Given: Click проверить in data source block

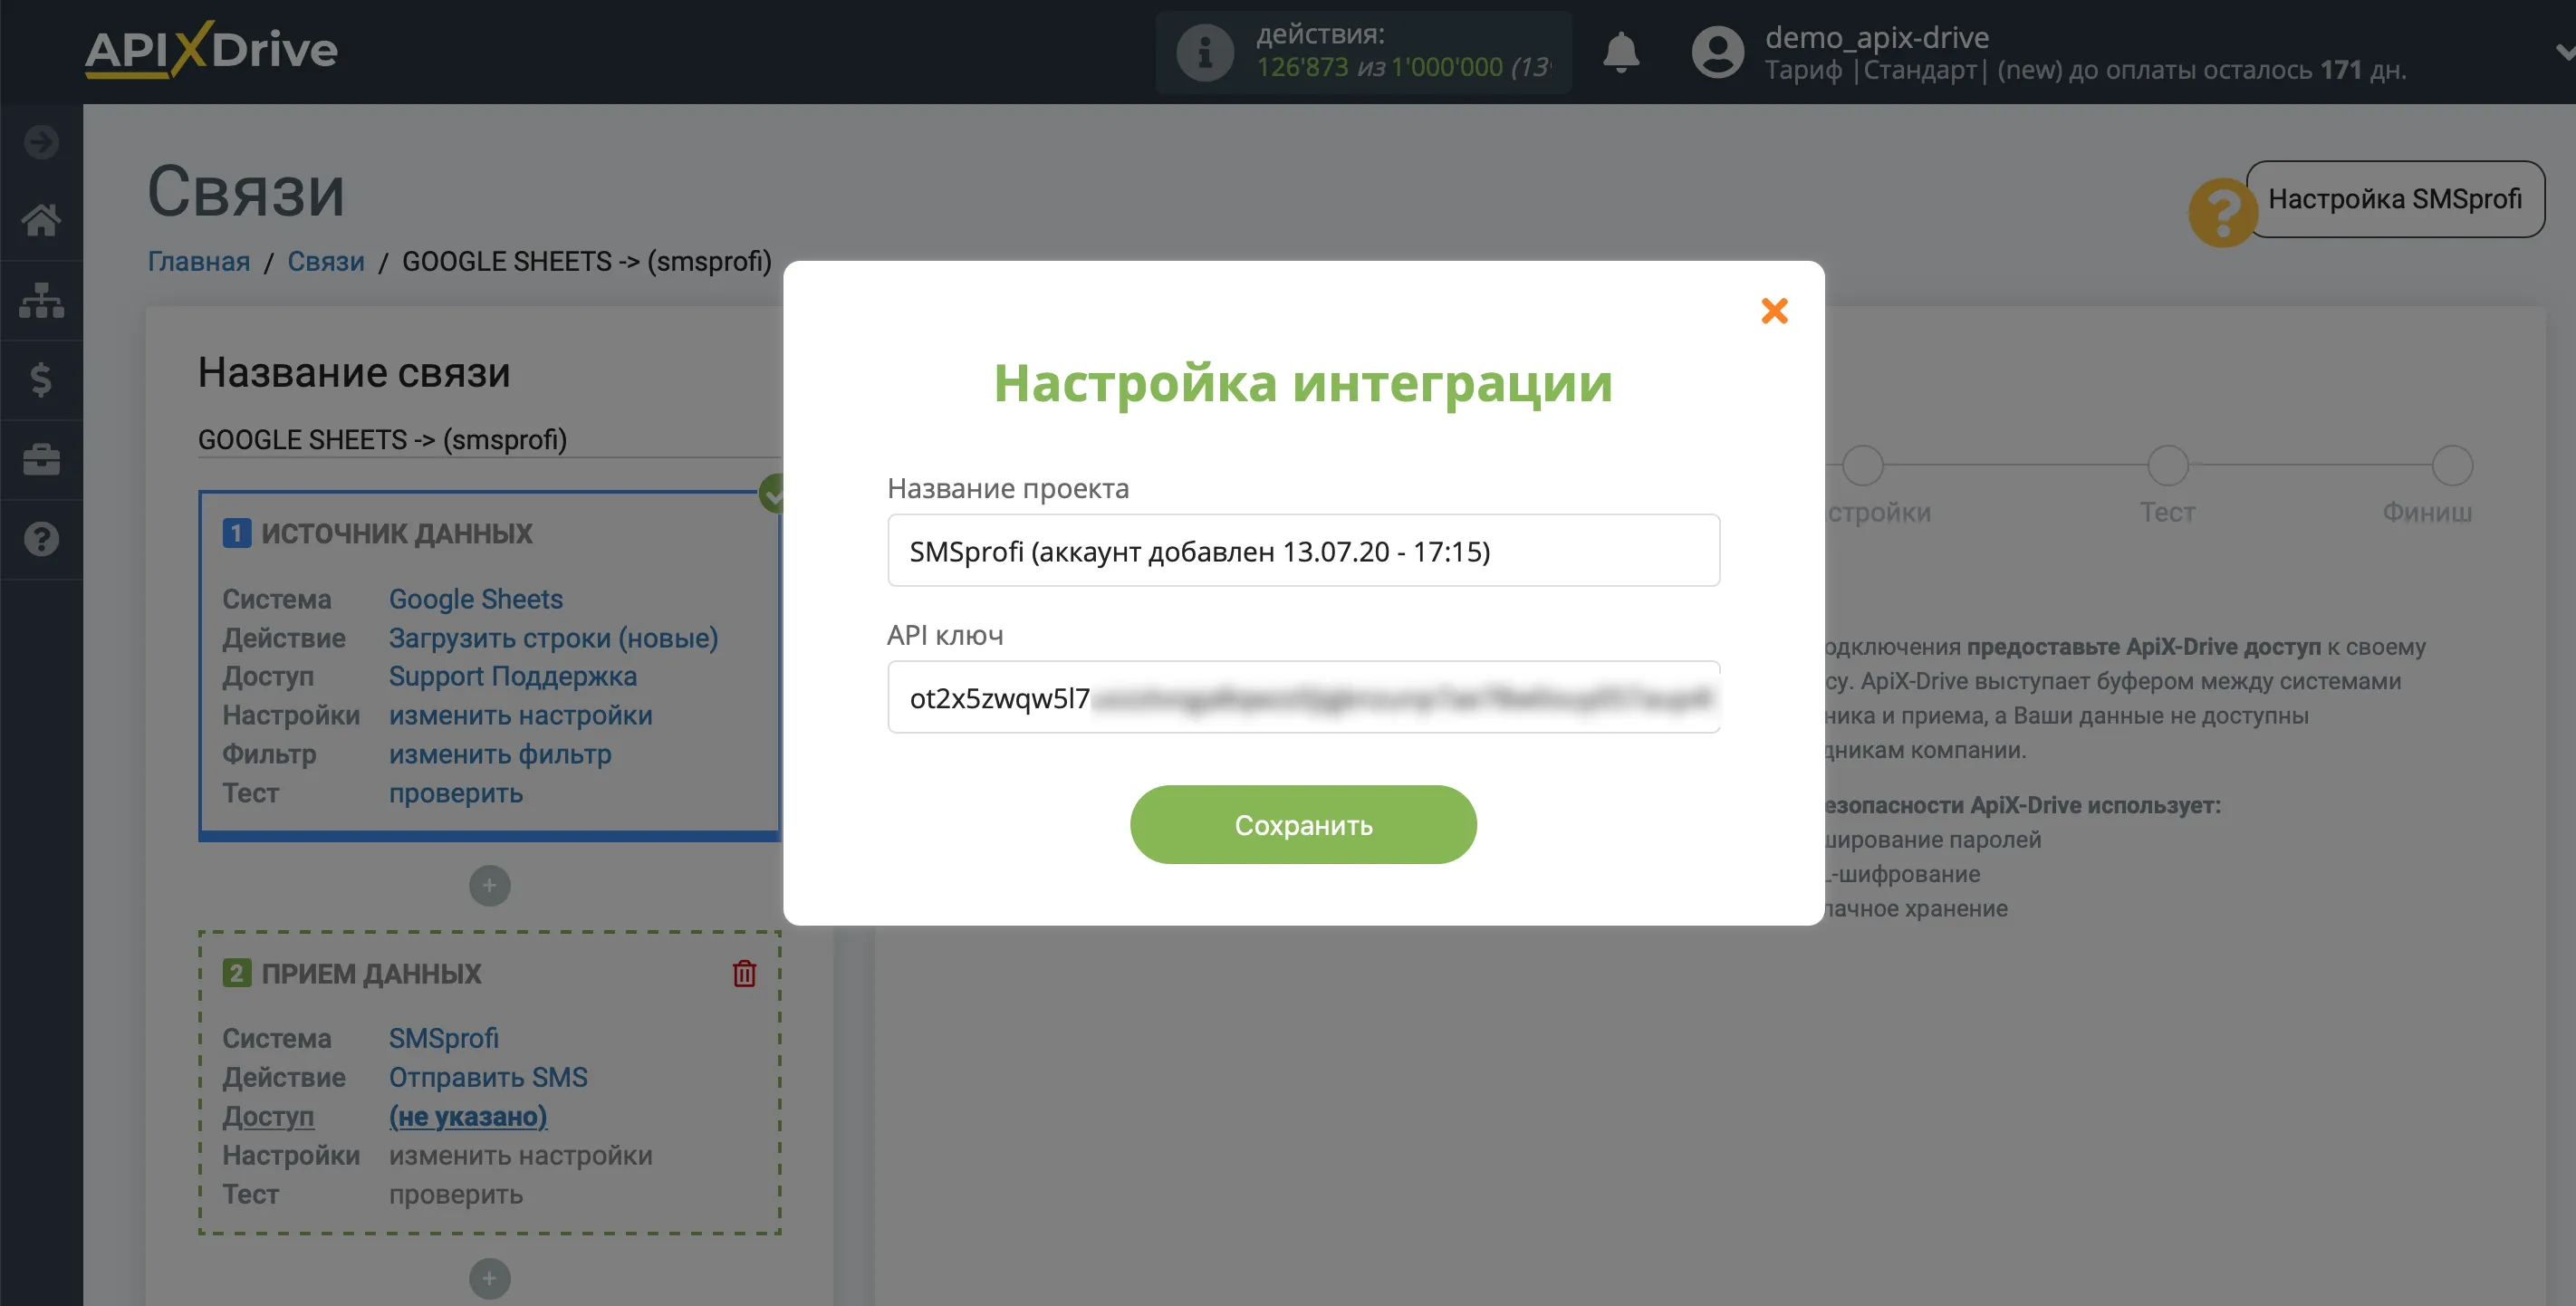Looking at the screenshot, I should [x=456, y=794].
